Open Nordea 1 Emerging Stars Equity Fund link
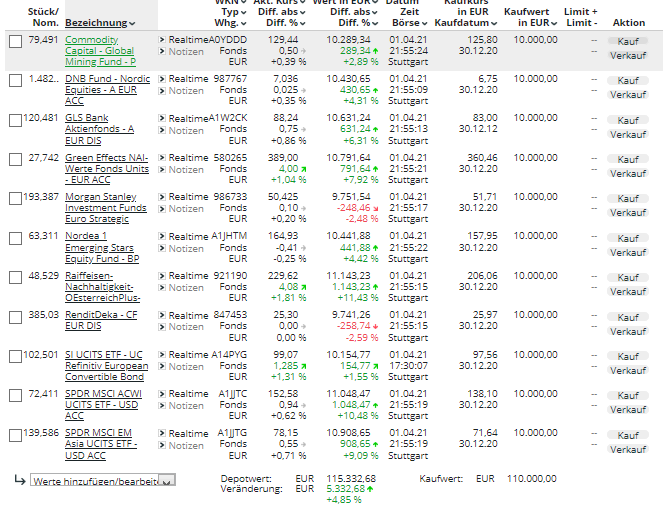This screenshot has height=514, width=663. point(102,247)
